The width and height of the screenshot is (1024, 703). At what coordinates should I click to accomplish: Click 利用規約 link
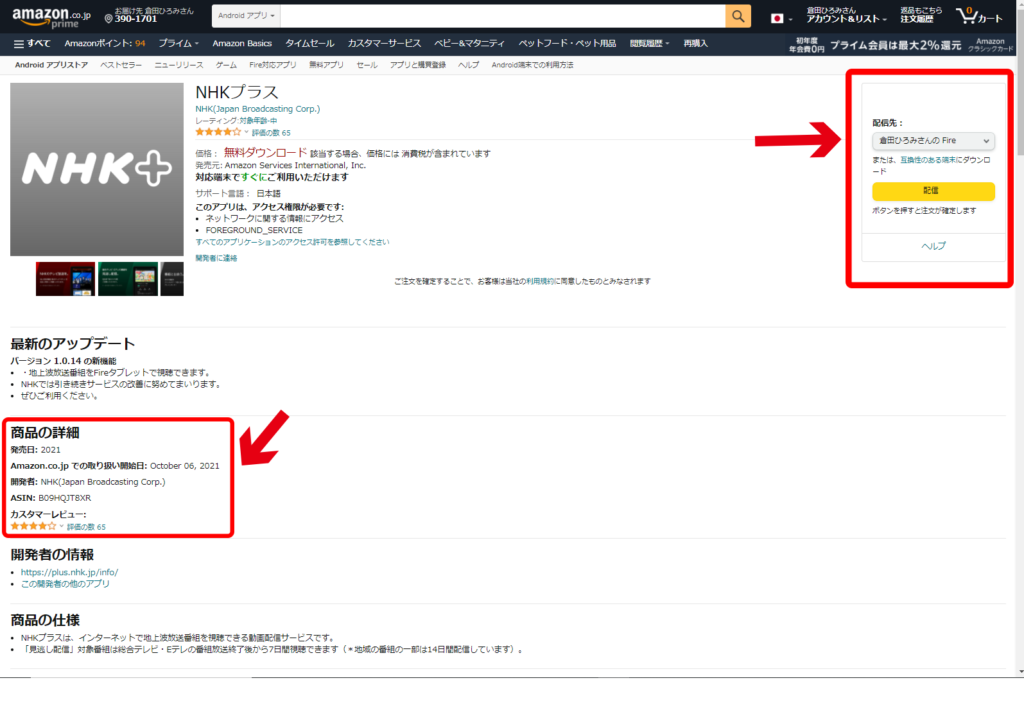pyautogui.click(x=540, y=281)
